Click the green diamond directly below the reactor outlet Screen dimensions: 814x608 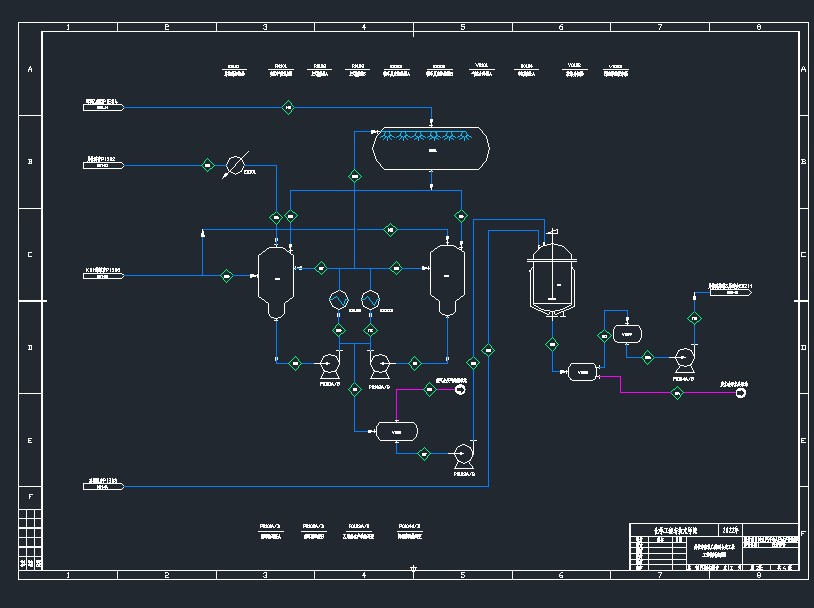(x=552, y=344)
